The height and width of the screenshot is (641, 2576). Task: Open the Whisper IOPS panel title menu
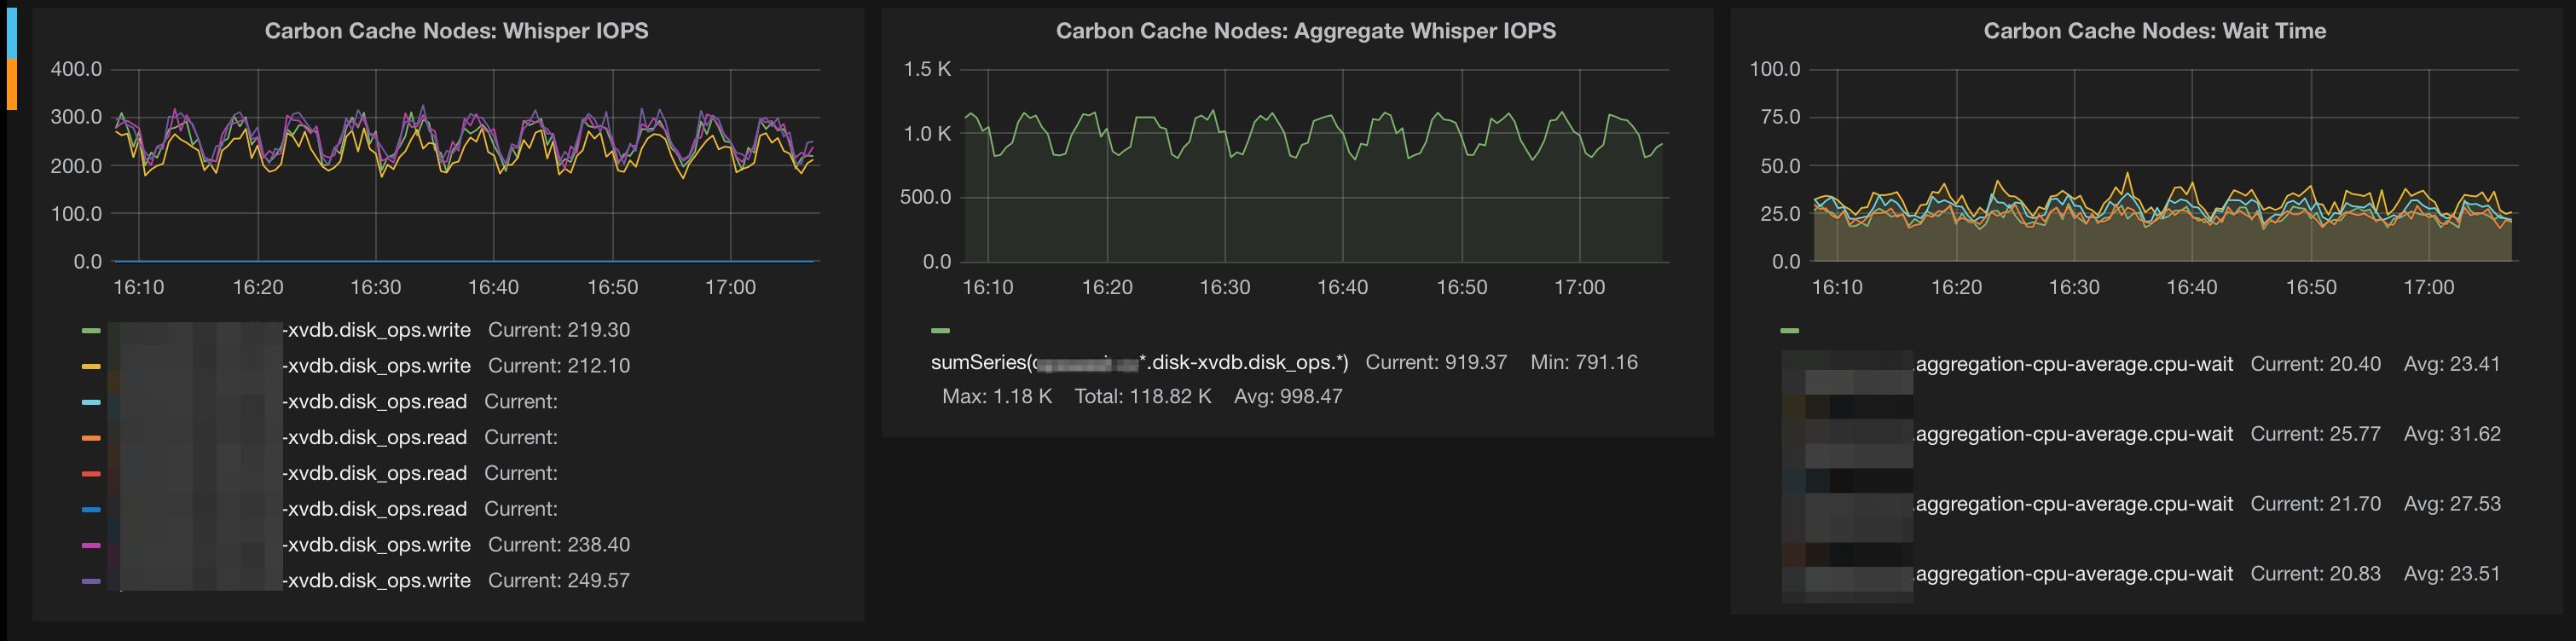pos(456,31)
